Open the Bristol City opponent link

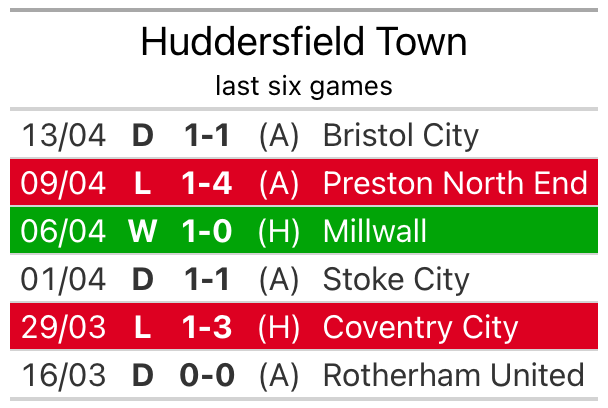coord(400,135)
